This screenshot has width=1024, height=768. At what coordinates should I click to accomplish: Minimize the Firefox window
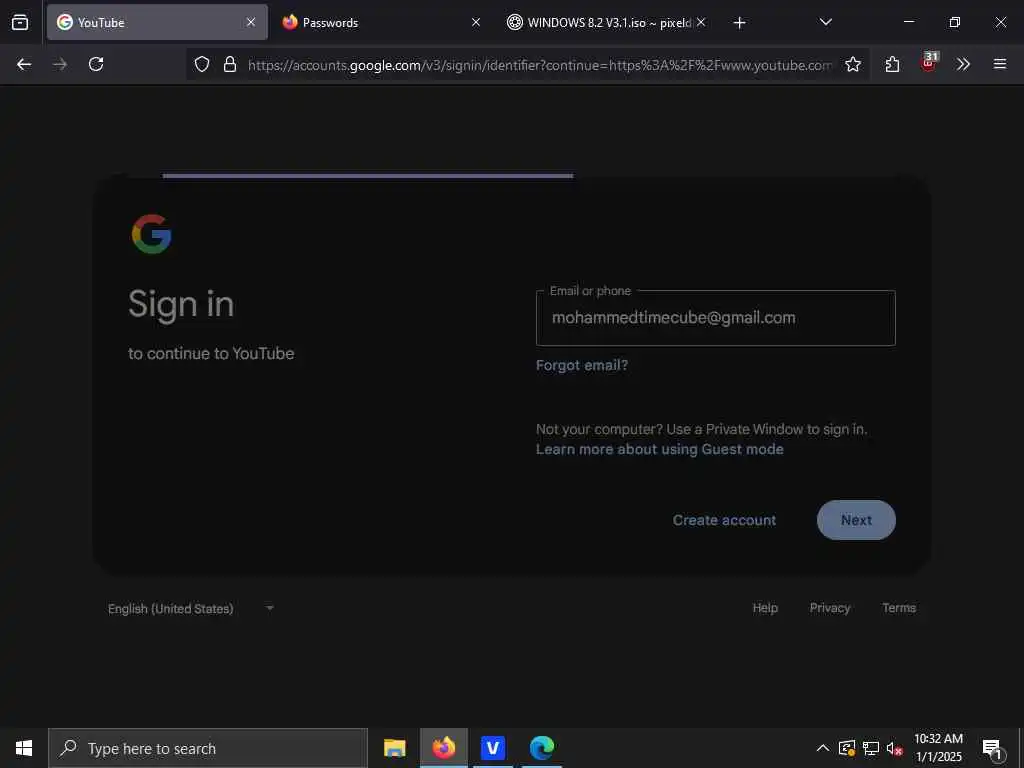tap(908, 22)
